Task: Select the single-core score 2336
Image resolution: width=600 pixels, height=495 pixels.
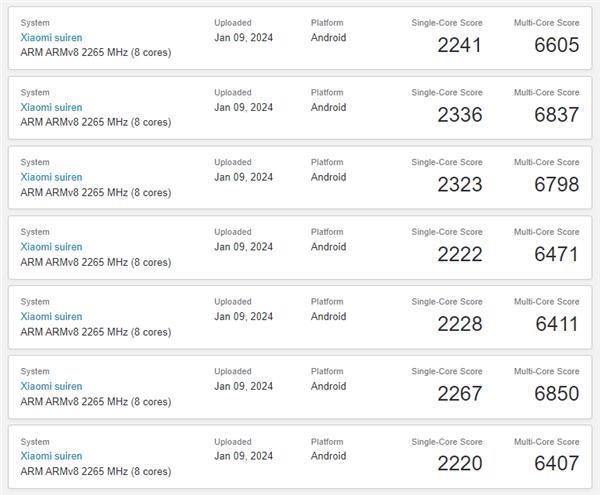Action: [x=459, y=115]
